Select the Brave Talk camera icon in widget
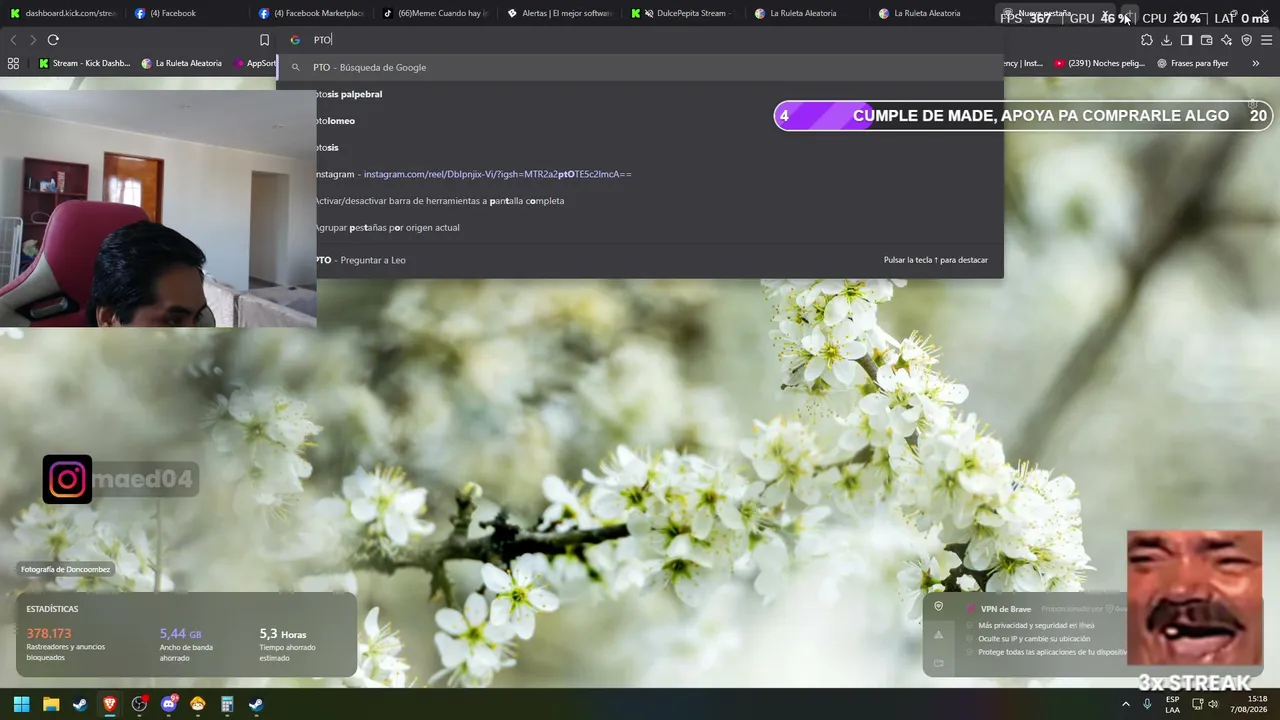 [938, 663]
